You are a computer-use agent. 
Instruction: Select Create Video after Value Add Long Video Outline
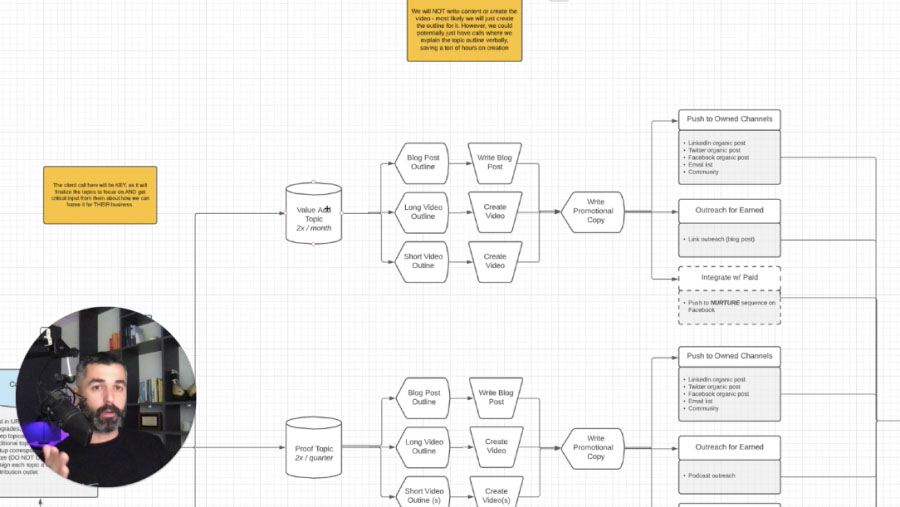pos(495,212)
